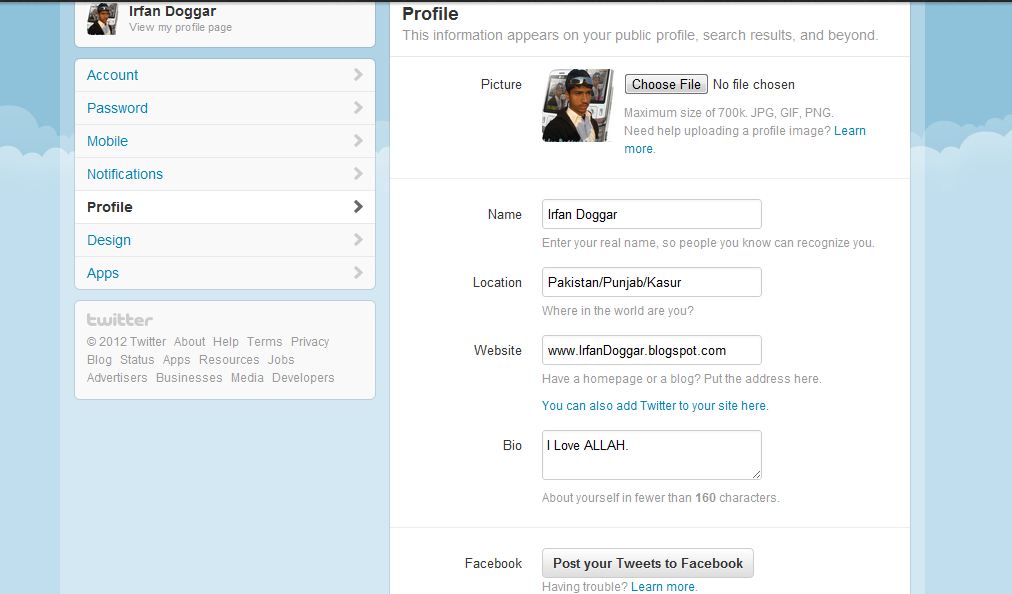Click inside the Bio text area
This screenshot has width=1012, height=594.
651,455
